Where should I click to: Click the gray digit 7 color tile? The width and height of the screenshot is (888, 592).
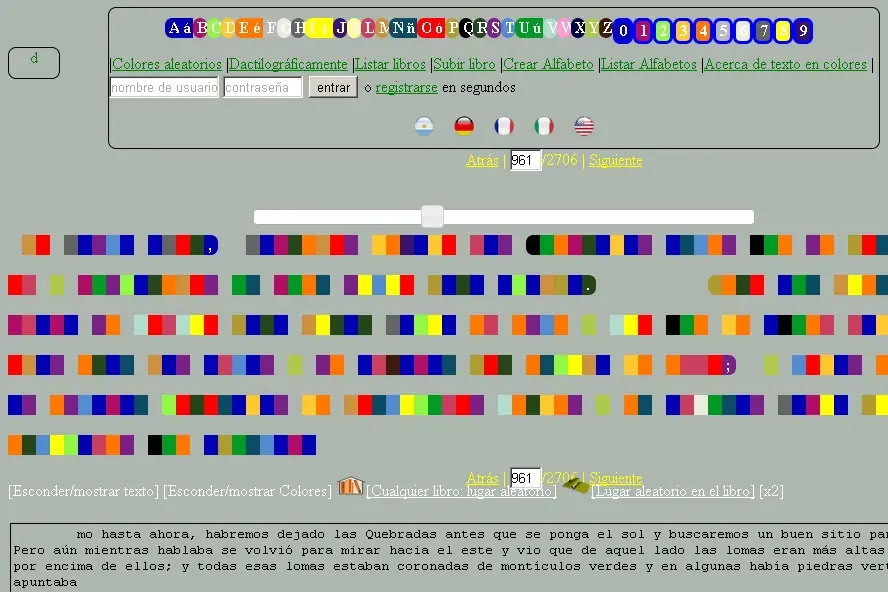click(x=763, y=31)
